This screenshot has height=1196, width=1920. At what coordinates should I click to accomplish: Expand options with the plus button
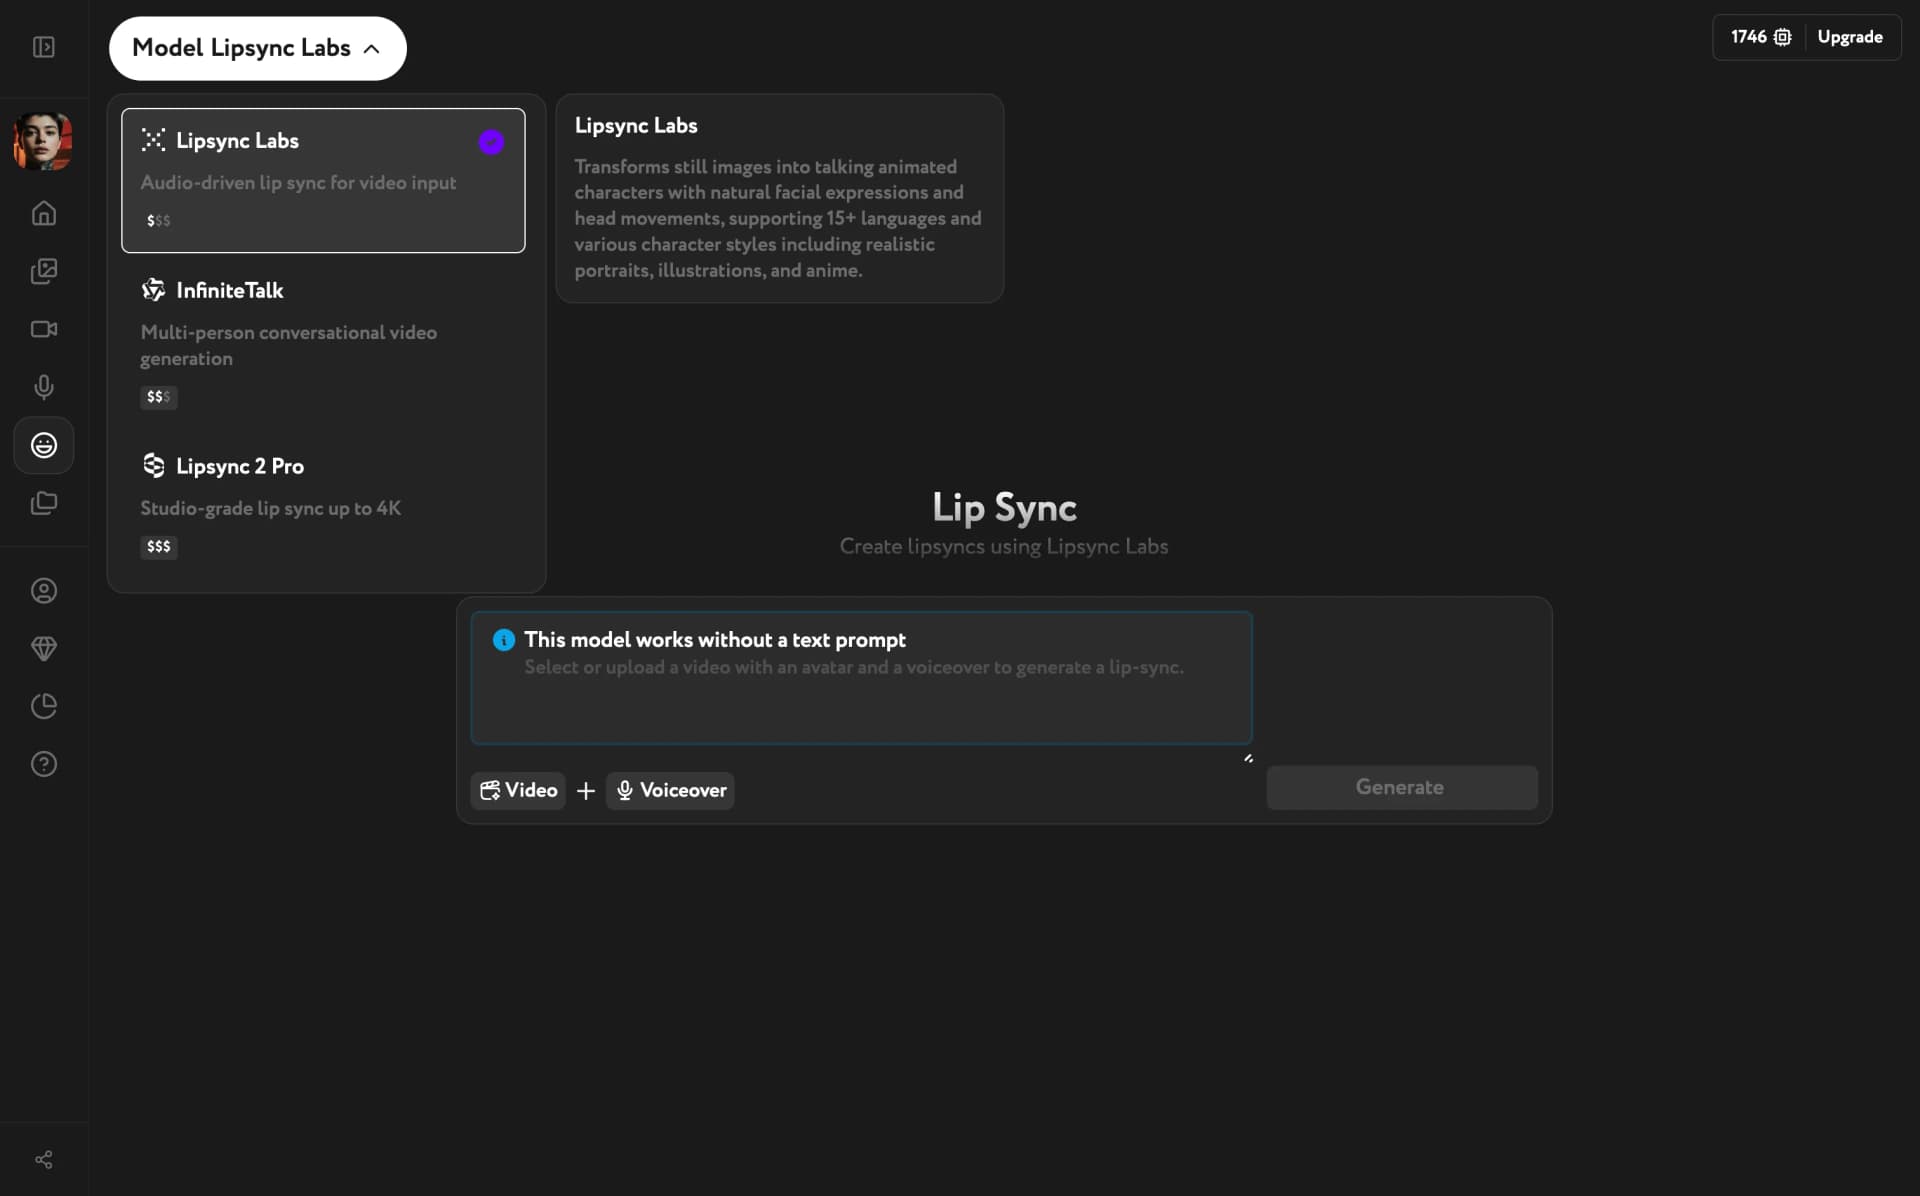tap(585, 790)
